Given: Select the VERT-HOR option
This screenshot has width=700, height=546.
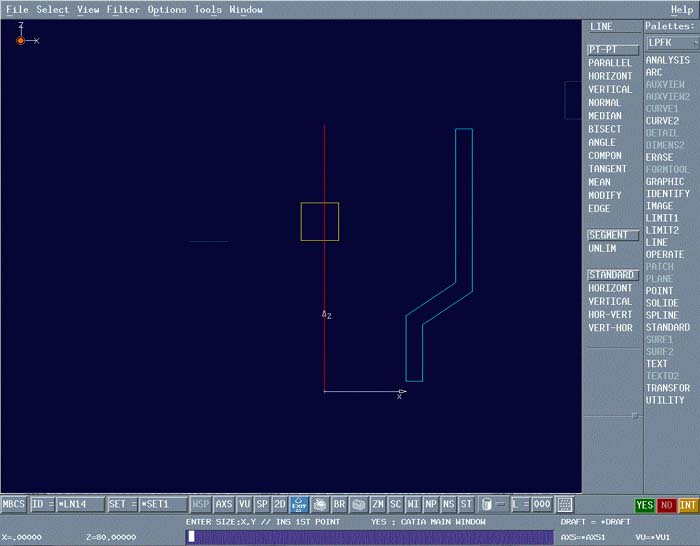Looking at the screenshot, I should [610, 328].
